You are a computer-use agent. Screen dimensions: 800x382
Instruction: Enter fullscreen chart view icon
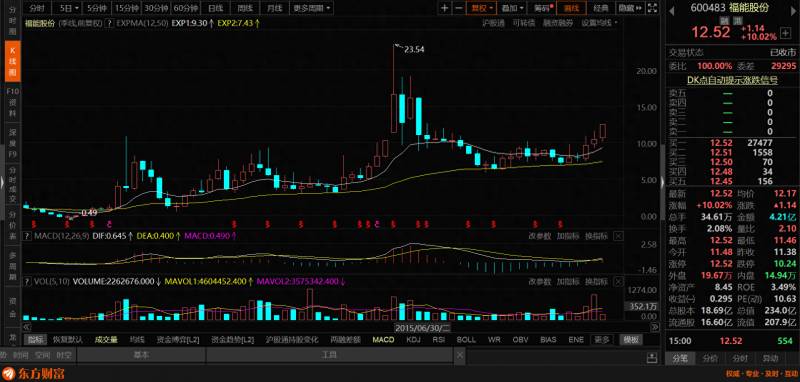tap(653, 8)
